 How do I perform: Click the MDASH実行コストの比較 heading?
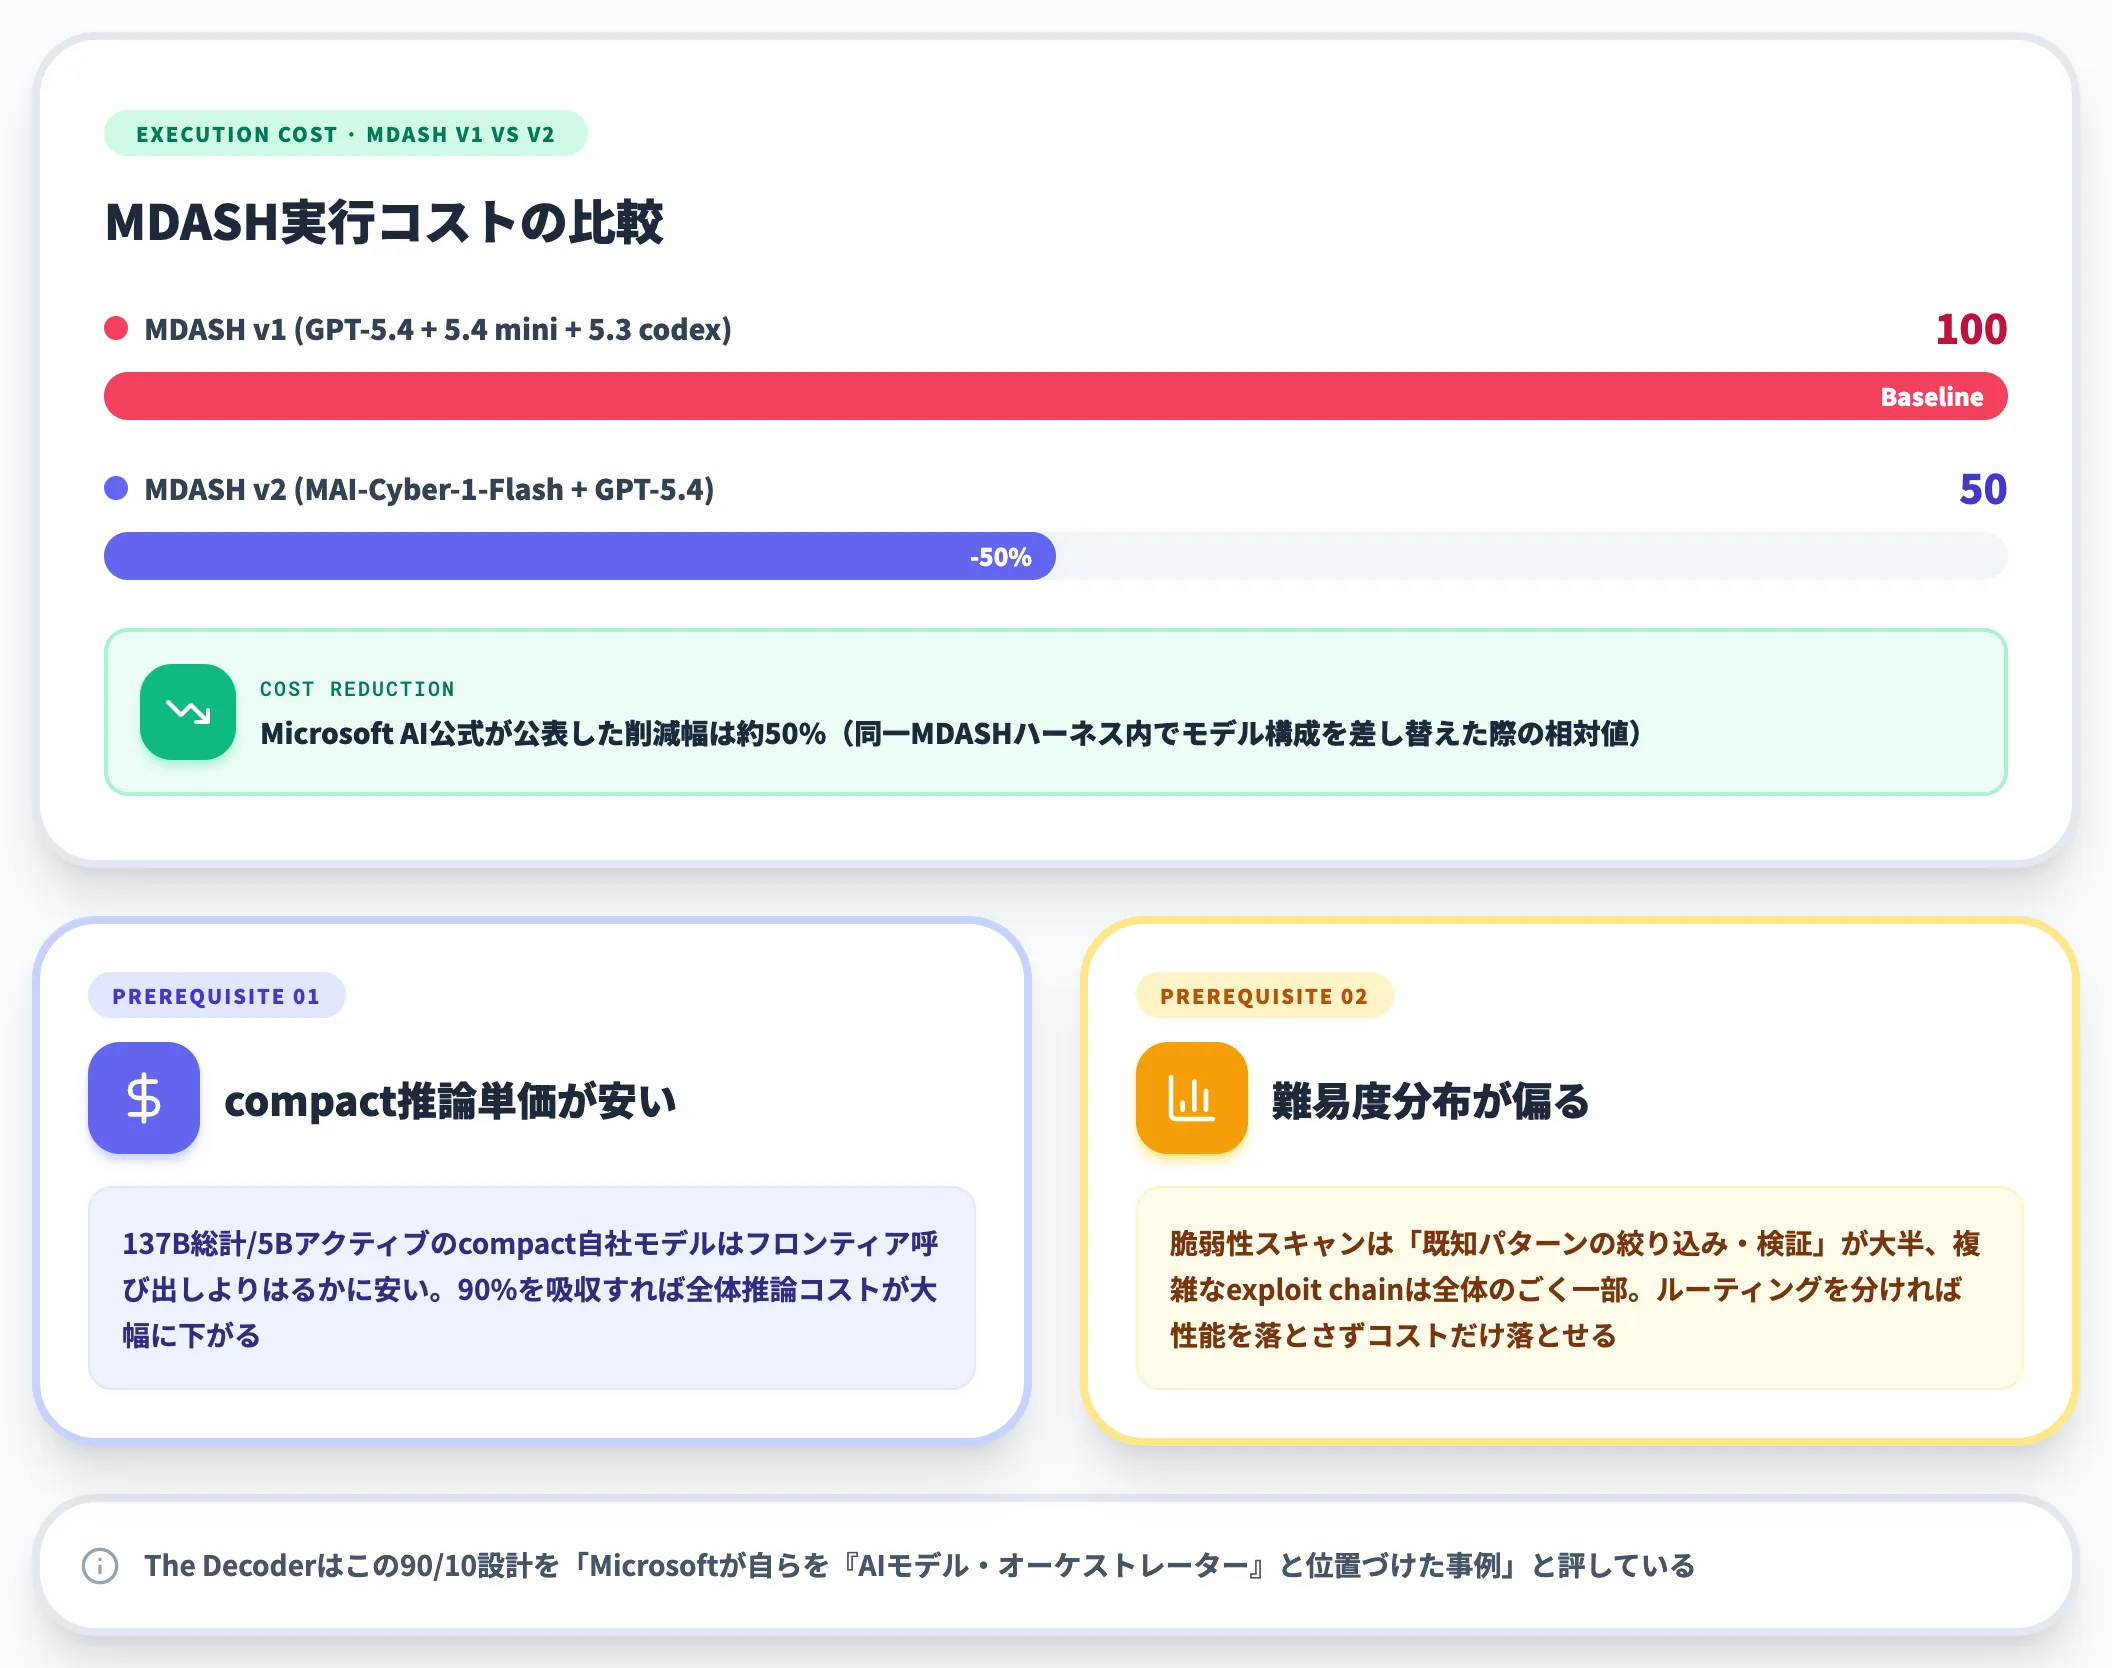point(384,222)
